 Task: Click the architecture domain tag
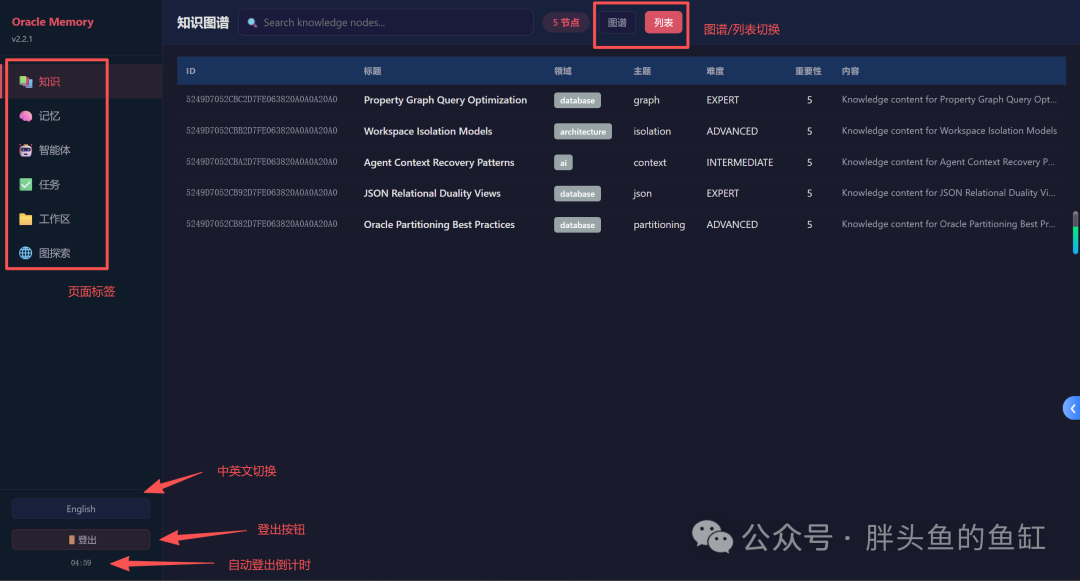[x=583, y=131]
